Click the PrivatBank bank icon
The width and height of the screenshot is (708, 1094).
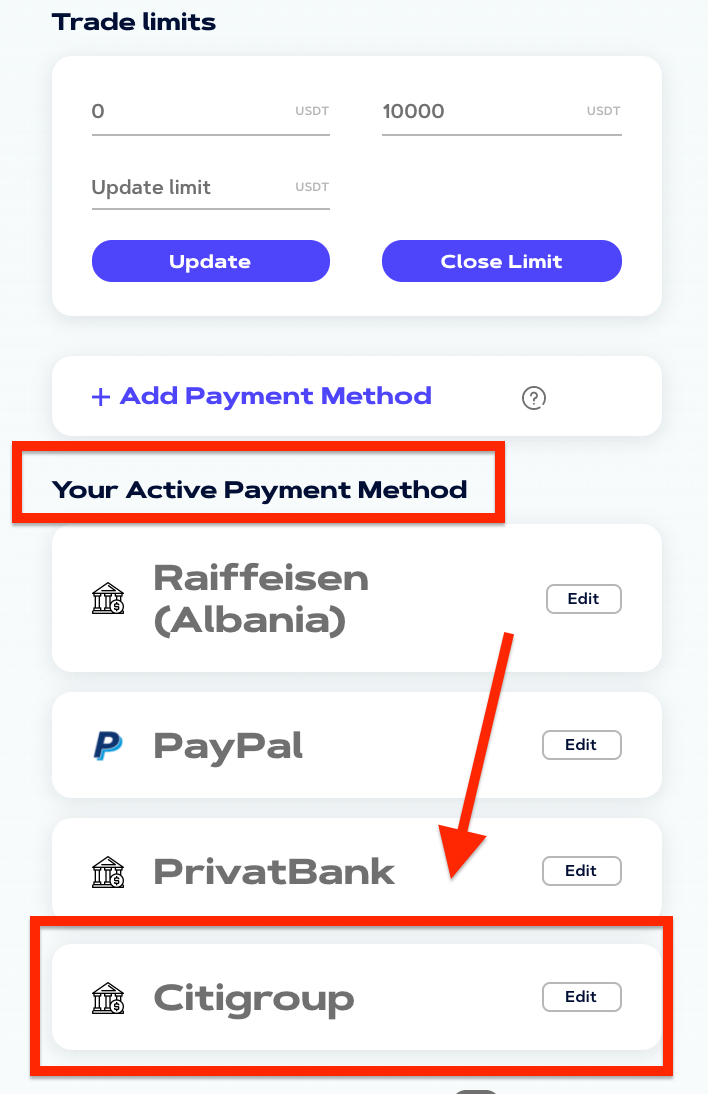point(108,871)
